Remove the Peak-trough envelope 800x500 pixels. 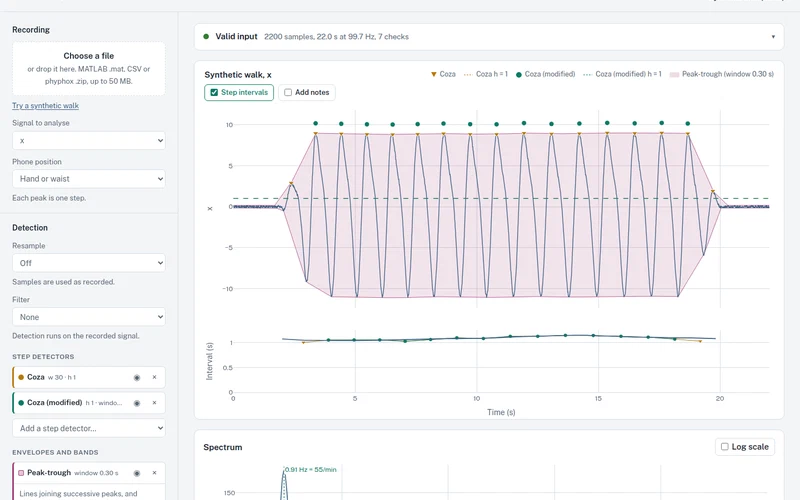tap(155, 473)
